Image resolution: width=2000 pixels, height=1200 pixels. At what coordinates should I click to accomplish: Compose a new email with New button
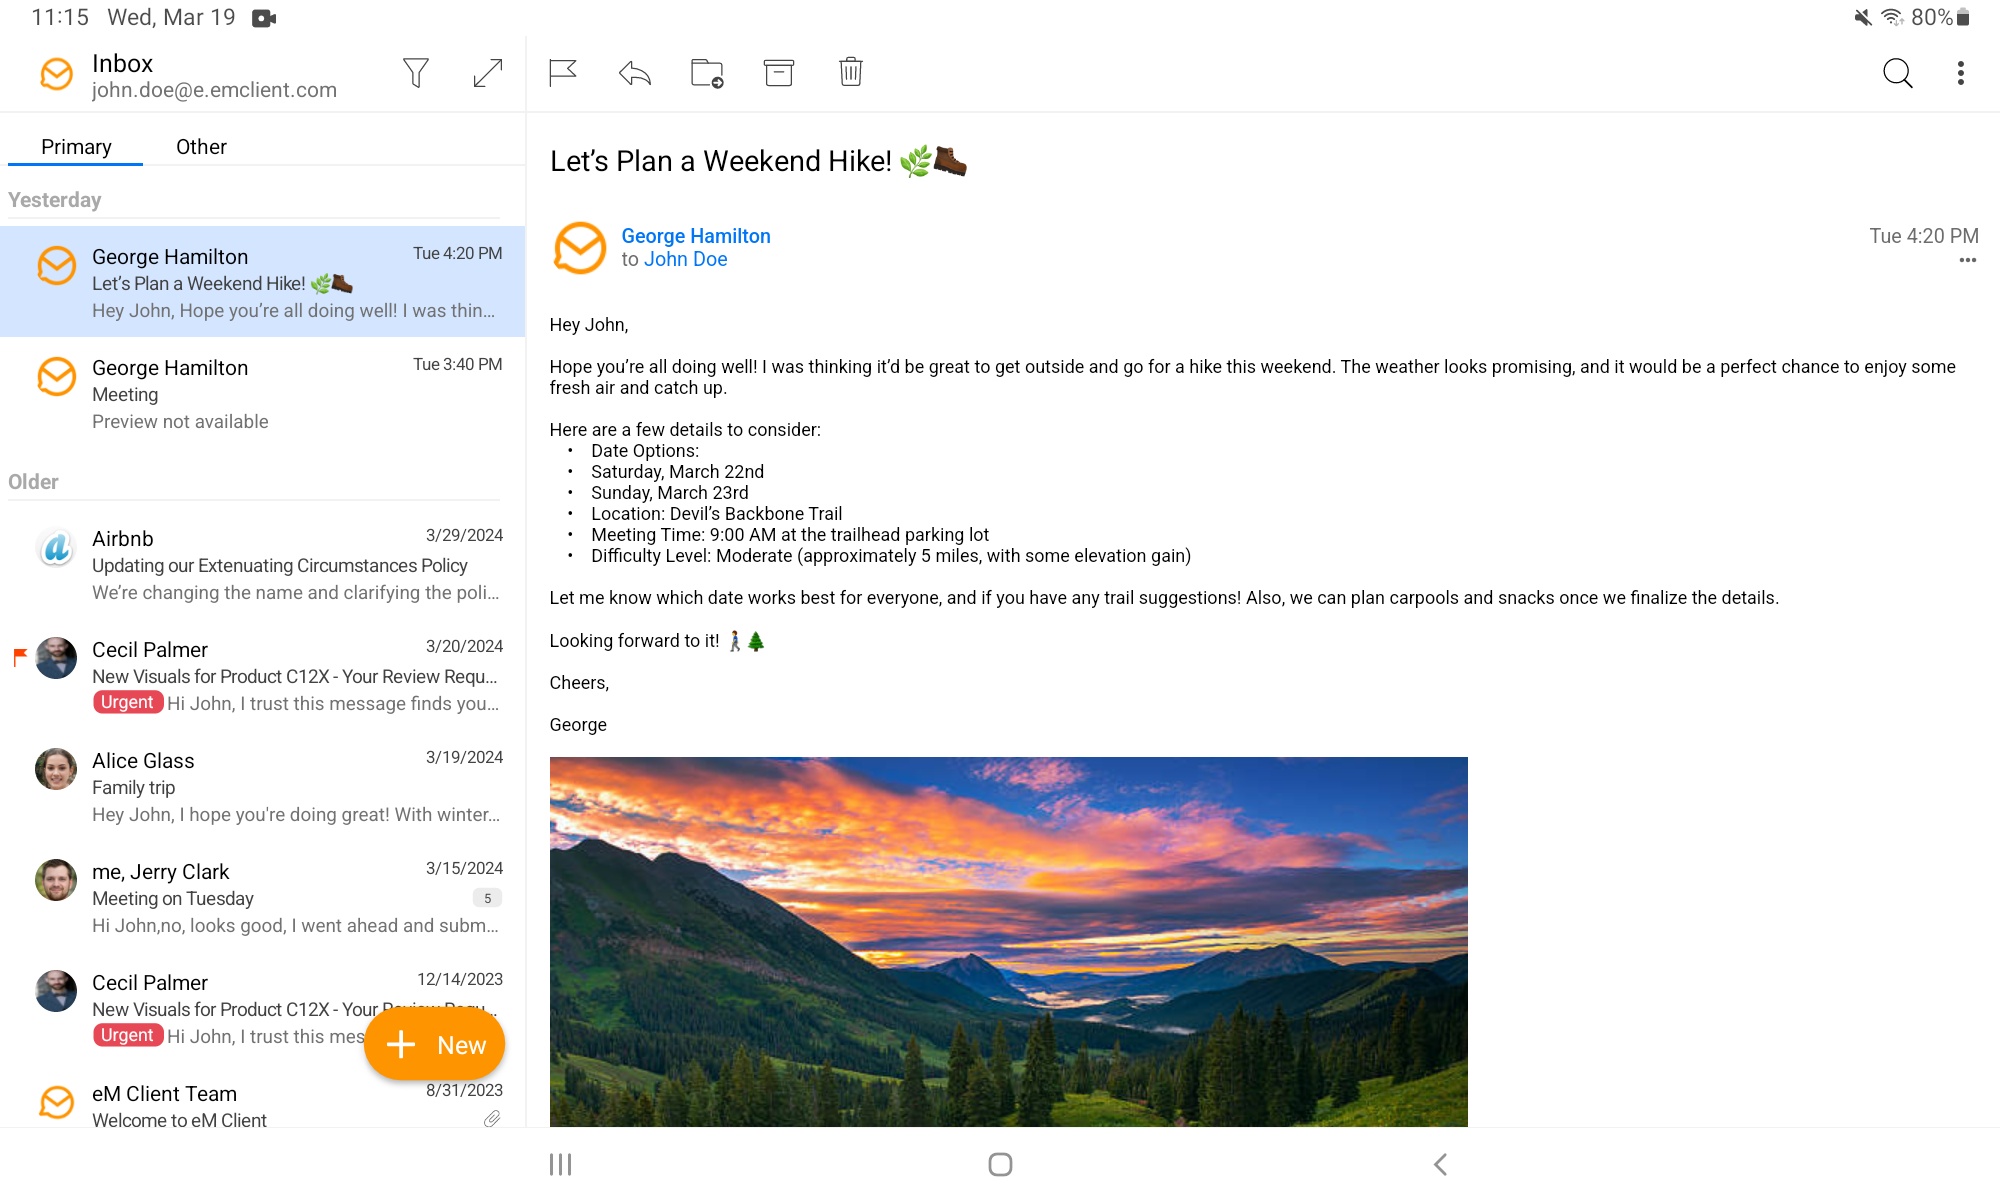coord(435,1045)
